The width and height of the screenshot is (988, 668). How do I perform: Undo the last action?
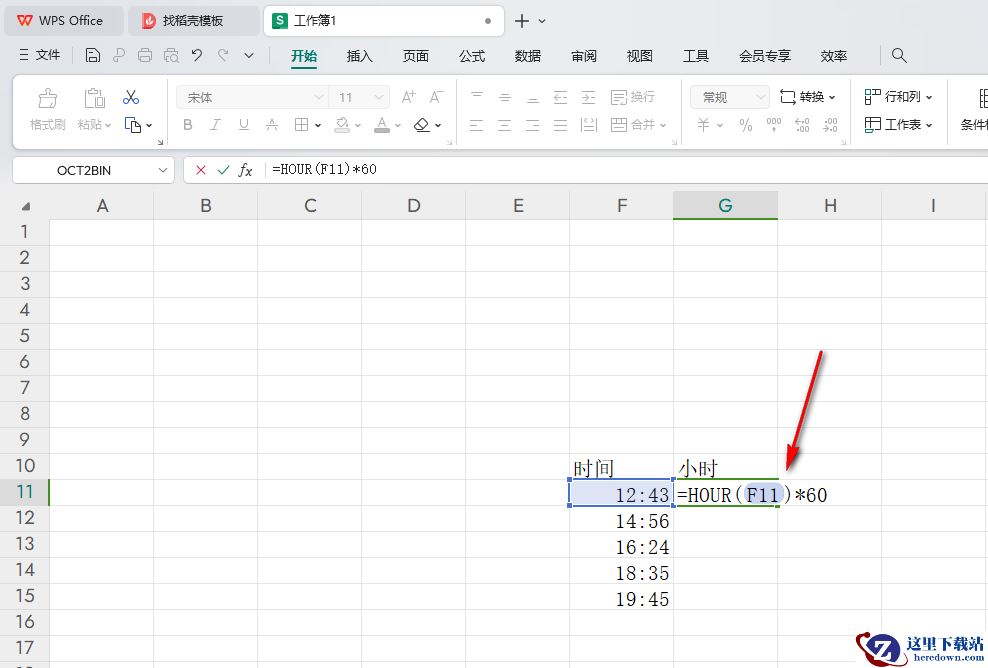point(197,55)
